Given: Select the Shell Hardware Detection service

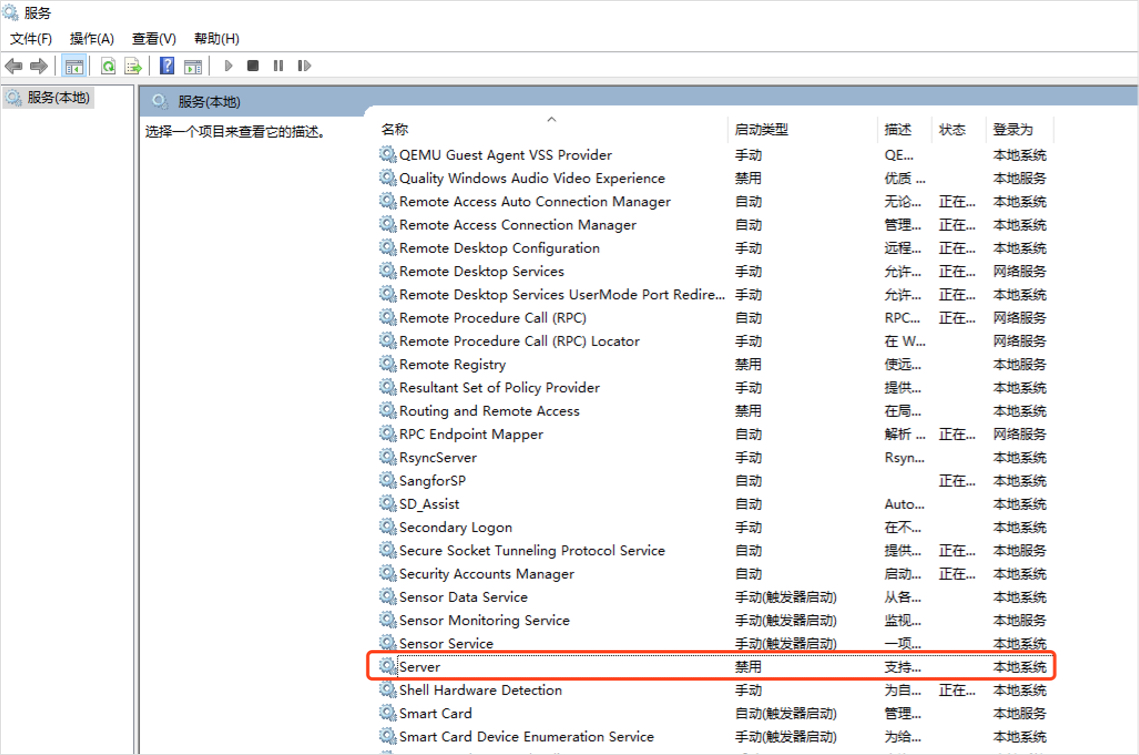Looking at the screenshot, I should coord(480,690).
